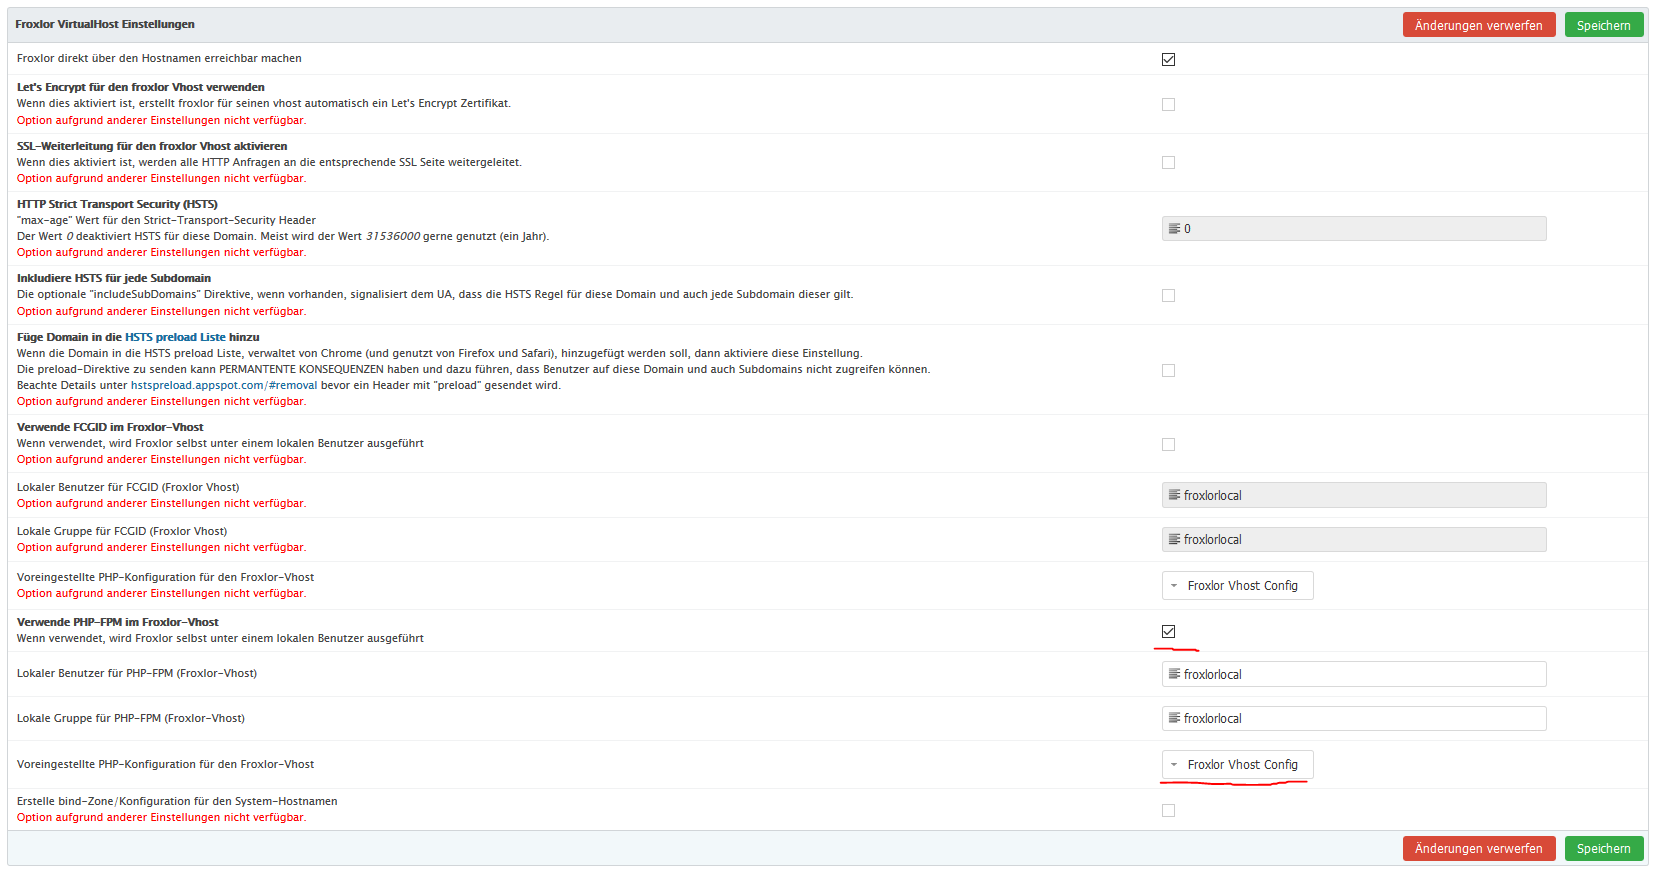Screen dimensions: 1657x870
Task: Click top Änderungen verwerfen button
Action: 1479,25
